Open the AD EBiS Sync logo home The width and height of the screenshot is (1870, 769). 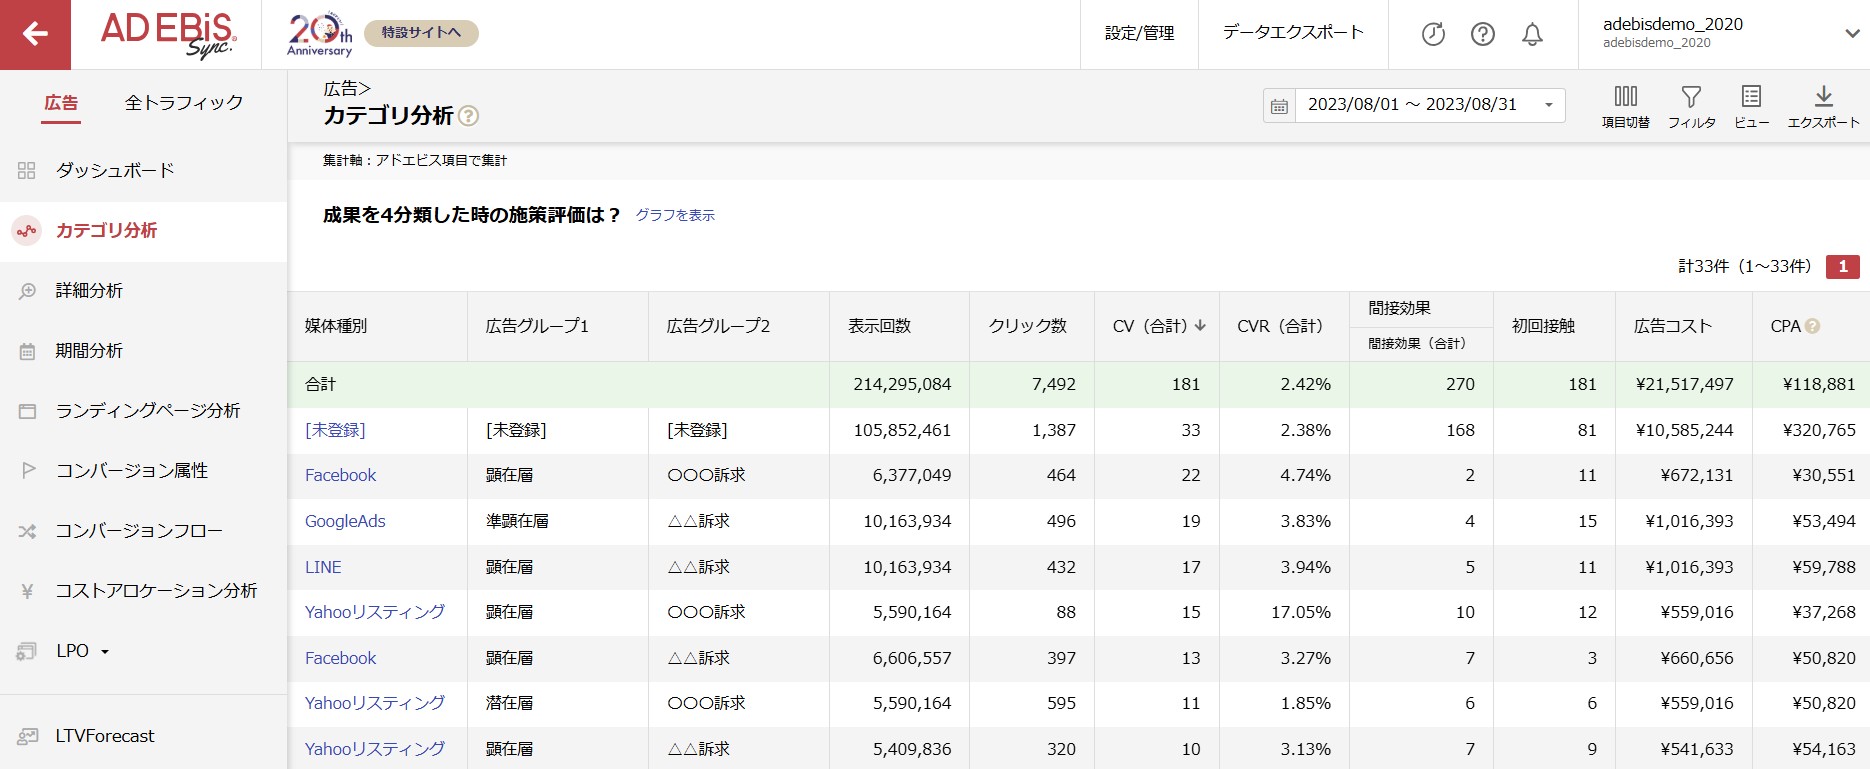[167, 35]
